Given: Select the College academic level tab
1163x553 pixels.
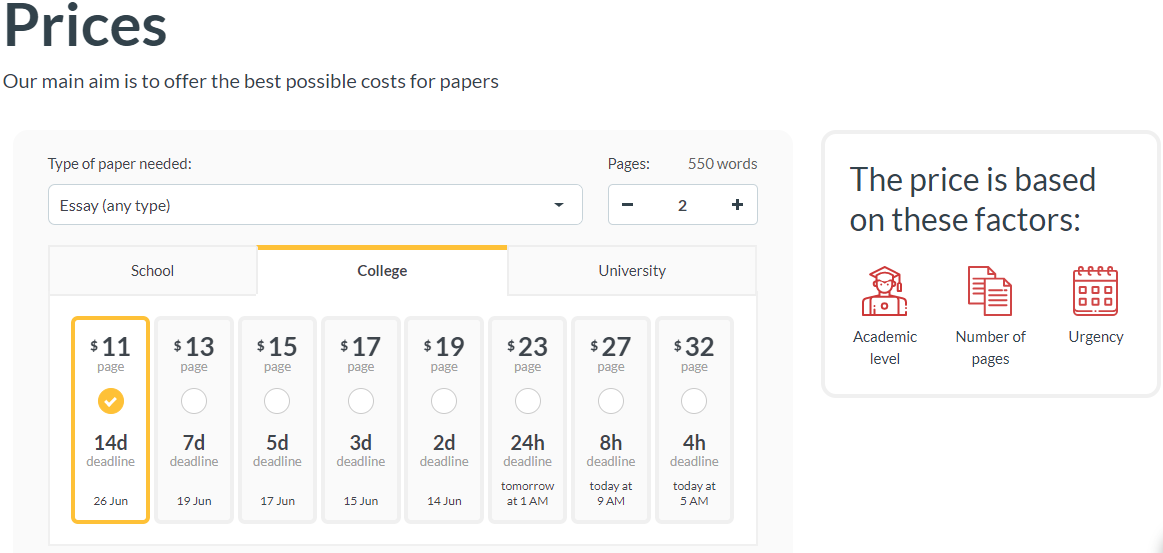Looking at the screenshot, I should 382,271.
